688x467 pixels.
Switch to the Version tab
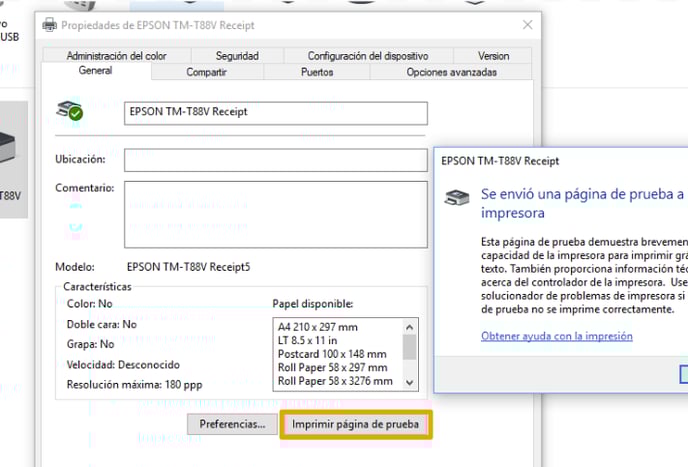[493, 56]
